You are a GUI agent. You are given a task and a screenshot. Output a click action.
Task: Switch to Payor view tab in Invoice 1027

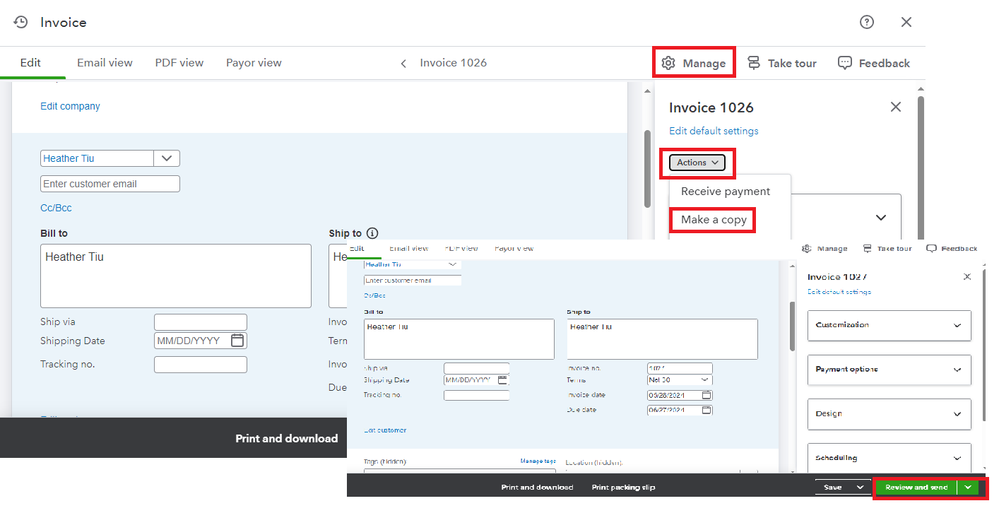pyautogui.click(x=514, y=248)
